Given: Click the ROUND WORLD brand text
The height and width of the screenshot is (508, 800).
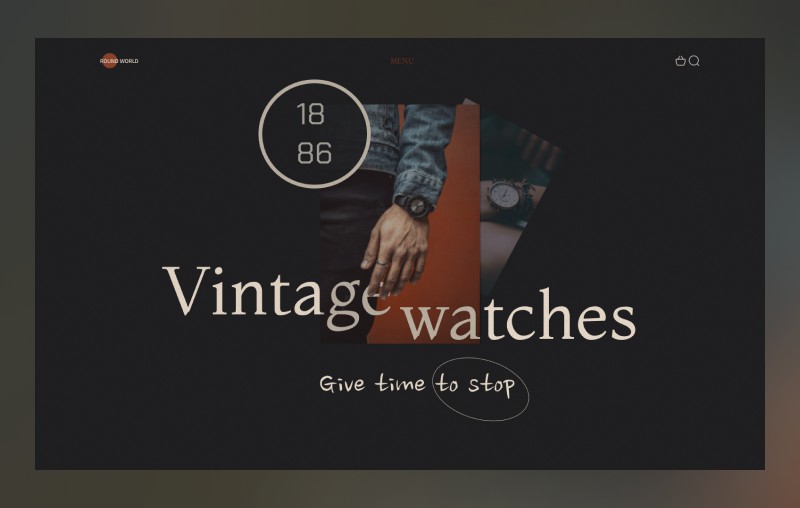Looking at the screenshot, I should [119, 61].
